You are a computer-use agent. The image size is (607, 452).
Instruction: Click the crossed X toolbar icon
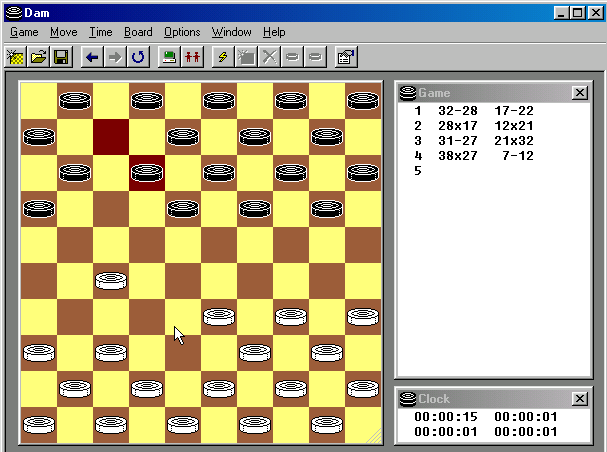(x=269, y=57)
